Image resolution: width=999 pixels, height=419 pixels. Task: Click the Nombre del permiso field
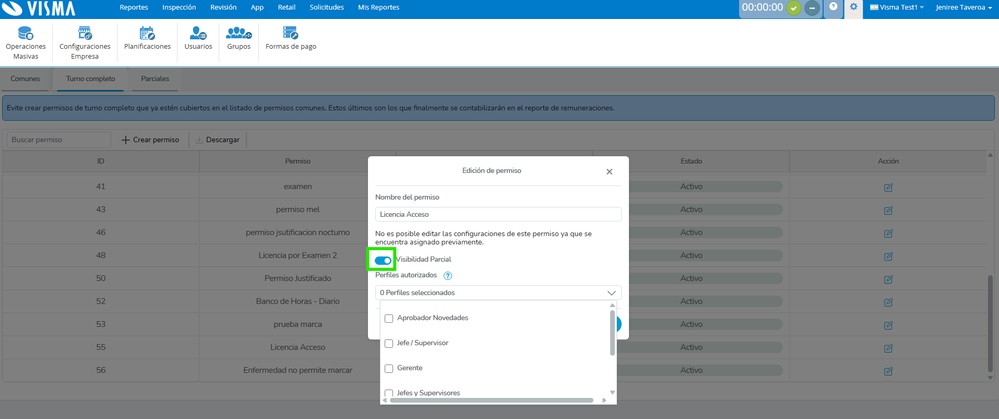coord(498,215)
